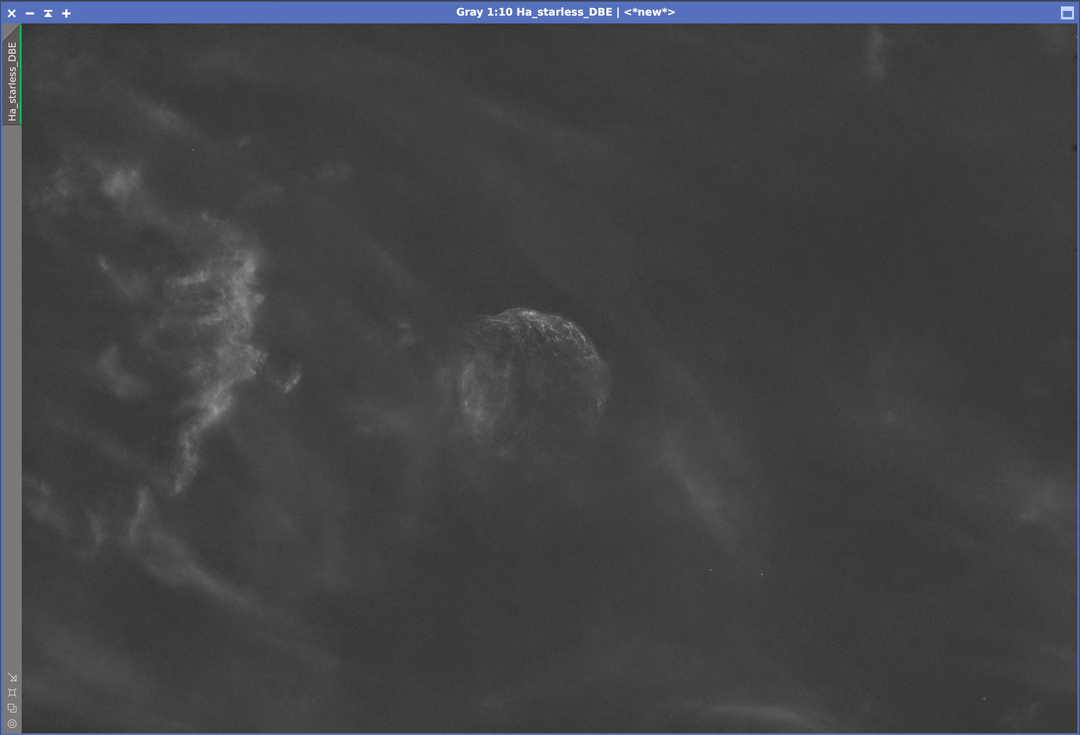Viewport: 1080px width, 735px height.
Task: Select the Ha_starless_DBE vertical view tab
Action: click(12, 81)
